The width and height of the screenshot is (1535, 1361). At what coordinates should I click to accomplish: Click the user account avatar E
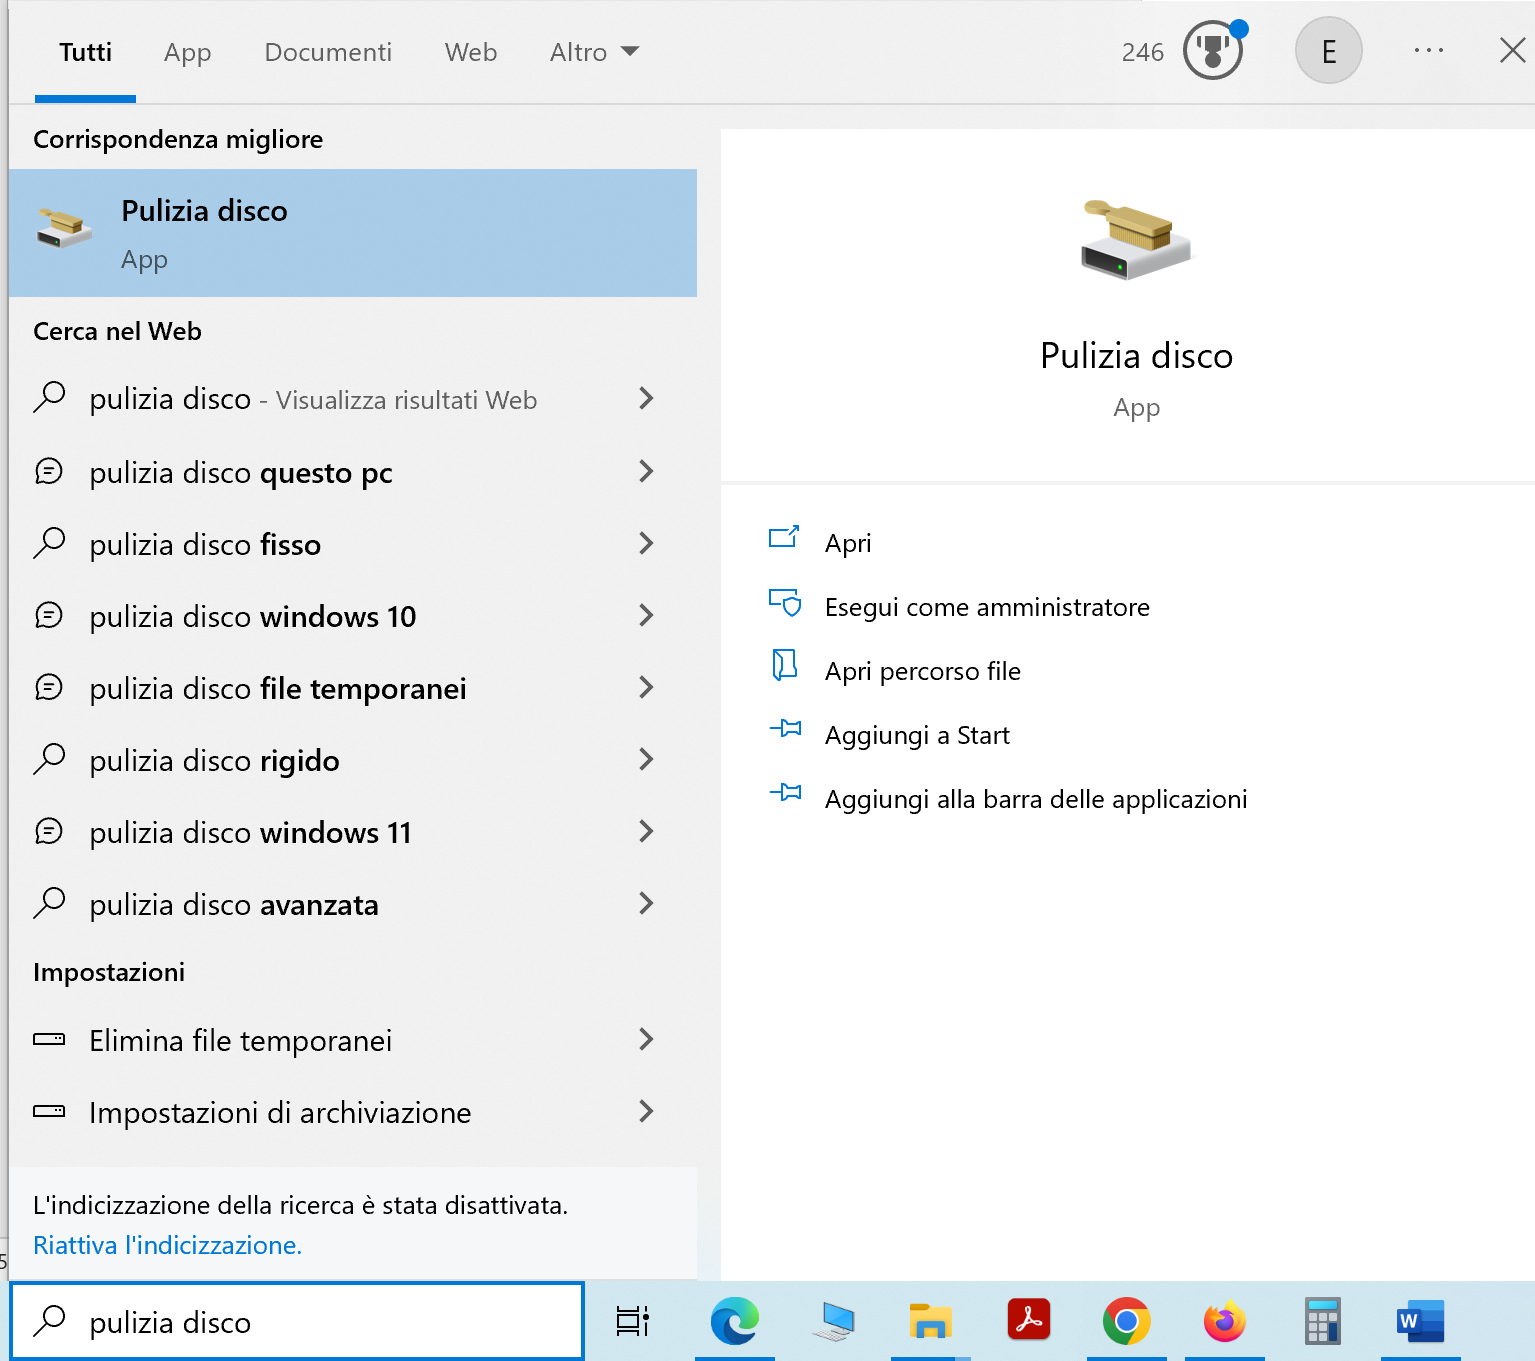(1328, 51)
